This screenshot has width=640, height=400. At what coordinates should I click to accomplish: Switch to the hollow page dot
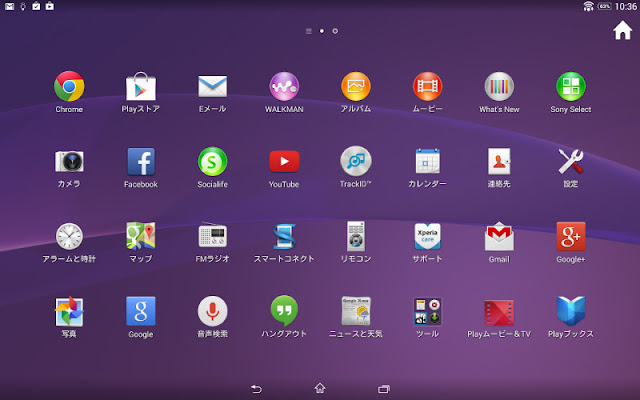335,31
